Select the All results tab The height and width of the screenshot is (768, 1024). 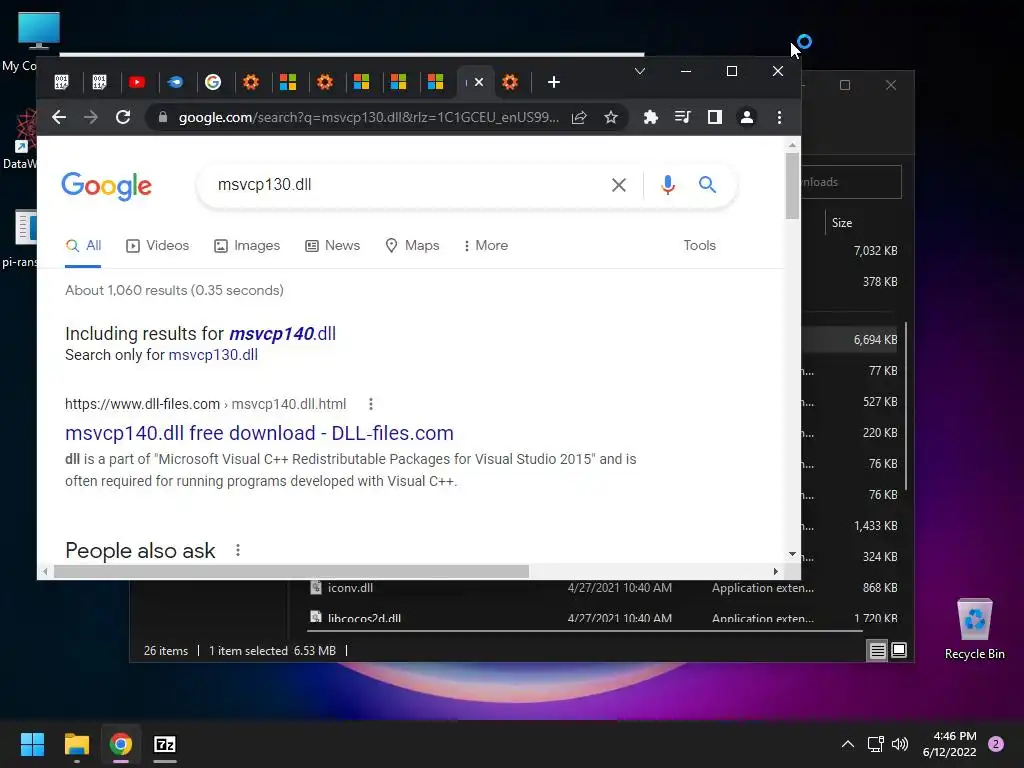point(83,246)
